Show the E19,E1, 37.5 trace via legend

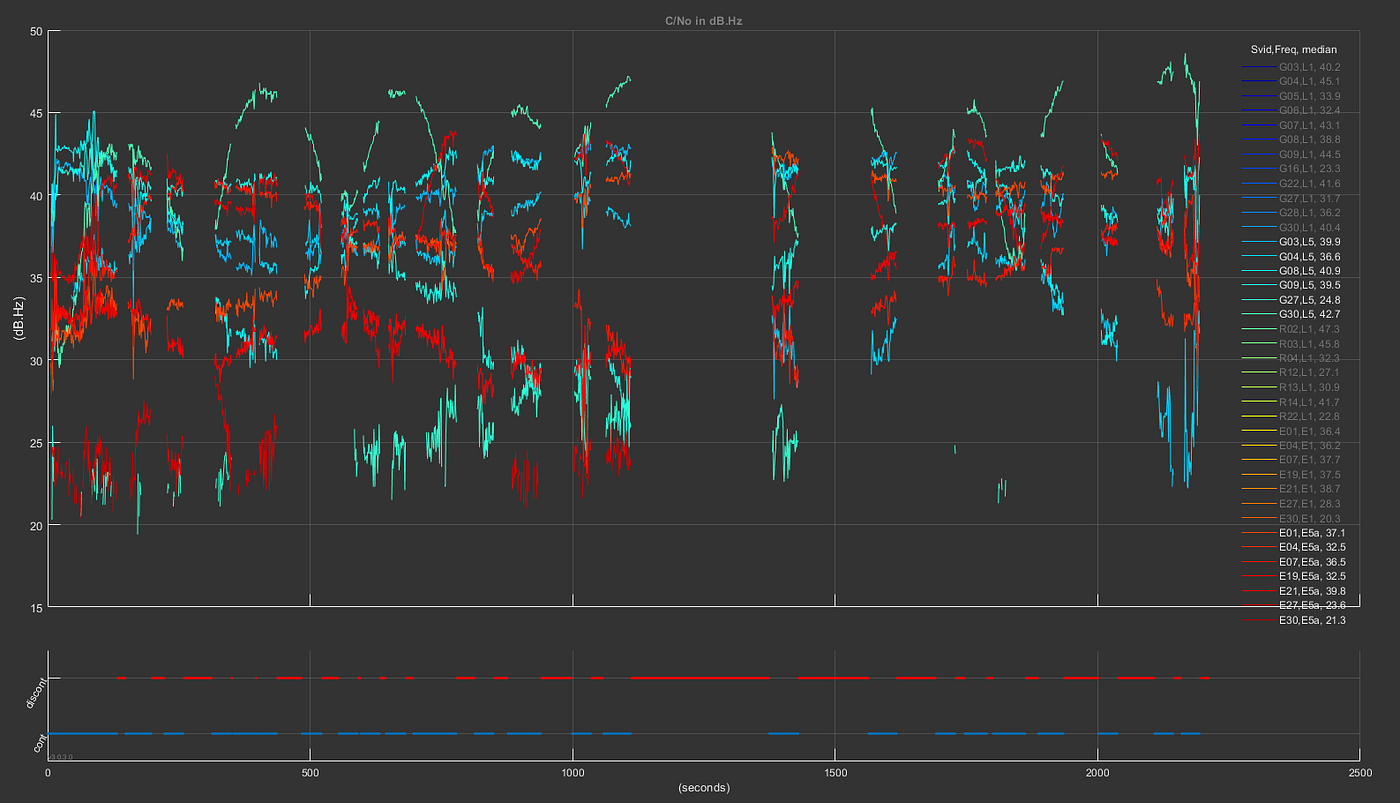[x=1312, y=475]
